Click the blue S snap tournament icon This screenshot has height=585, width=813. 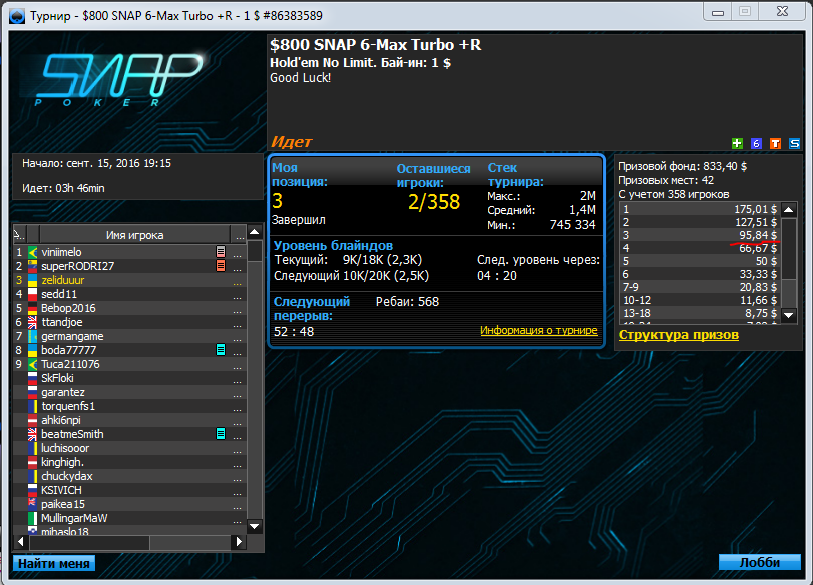pyautogui.click(x=794, y=144)
